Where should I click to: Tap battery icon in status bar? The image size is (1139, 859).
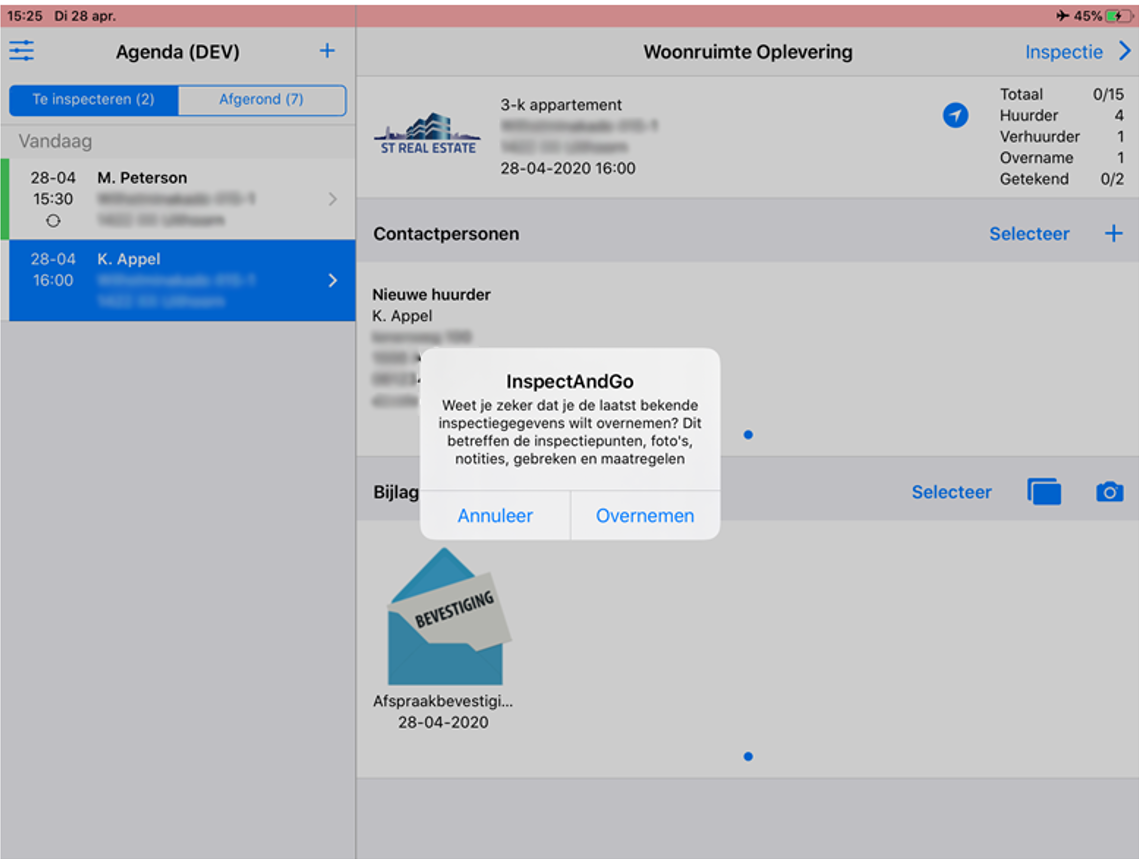[x=1119, y=16]
